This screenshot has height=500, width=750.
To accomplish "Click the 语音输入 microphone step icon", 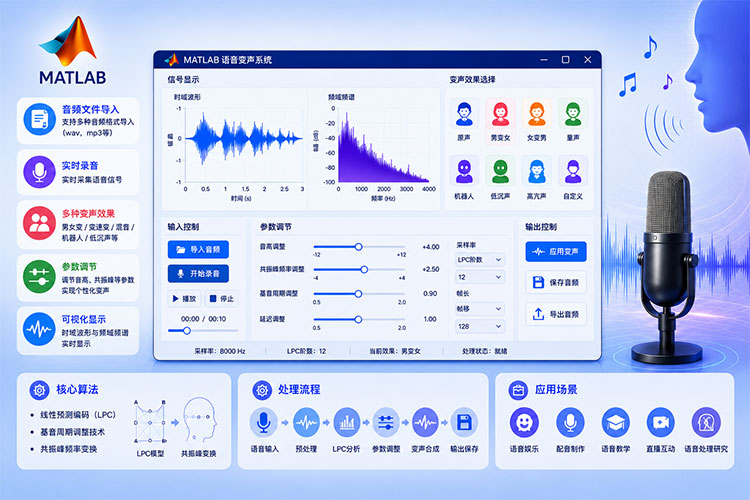I will [264, 422].
